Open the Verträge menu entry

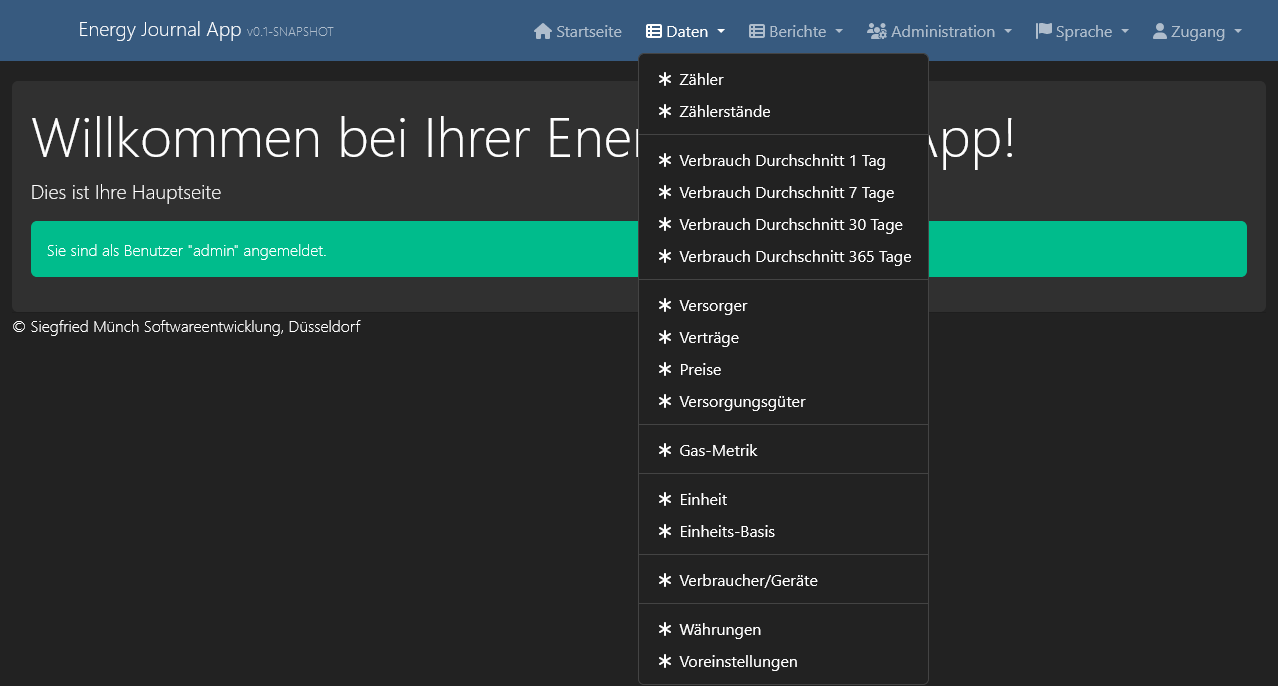click(x=708, y=337)
